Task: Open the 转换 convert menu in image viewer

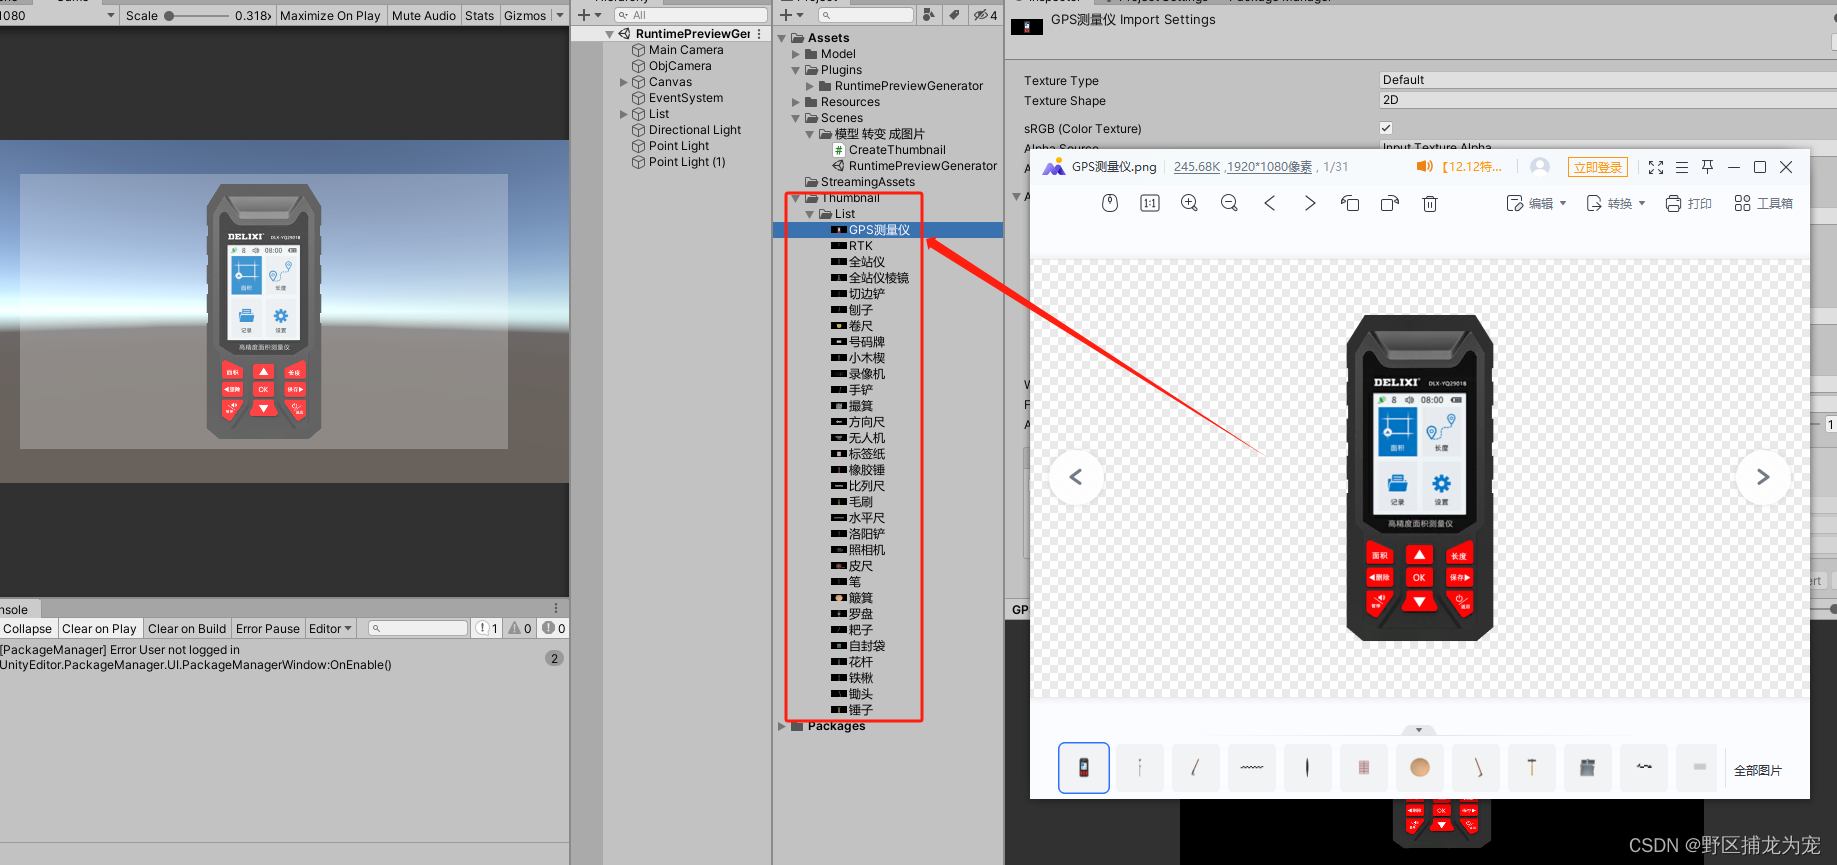Action: (x=1615, y=203)
